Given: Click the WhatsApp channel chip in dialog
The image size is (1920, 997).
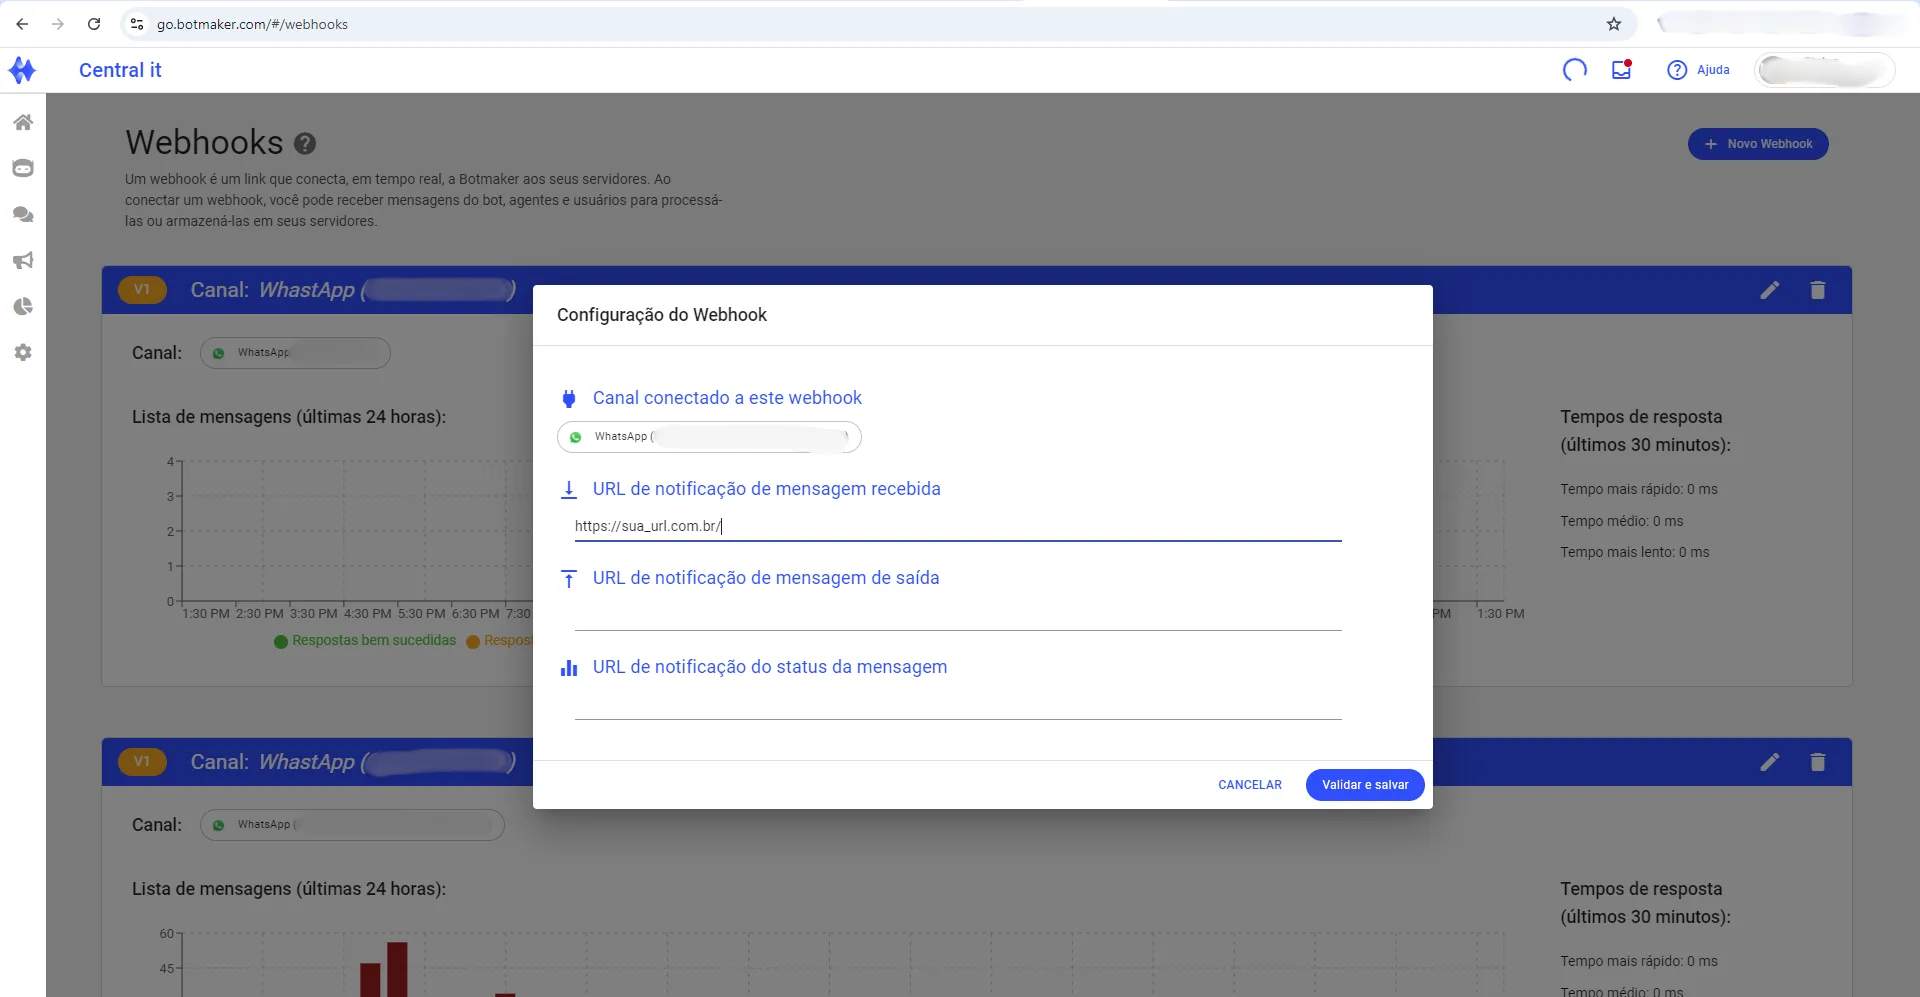Looking at the screenshot, I should [x=709, y=437].
